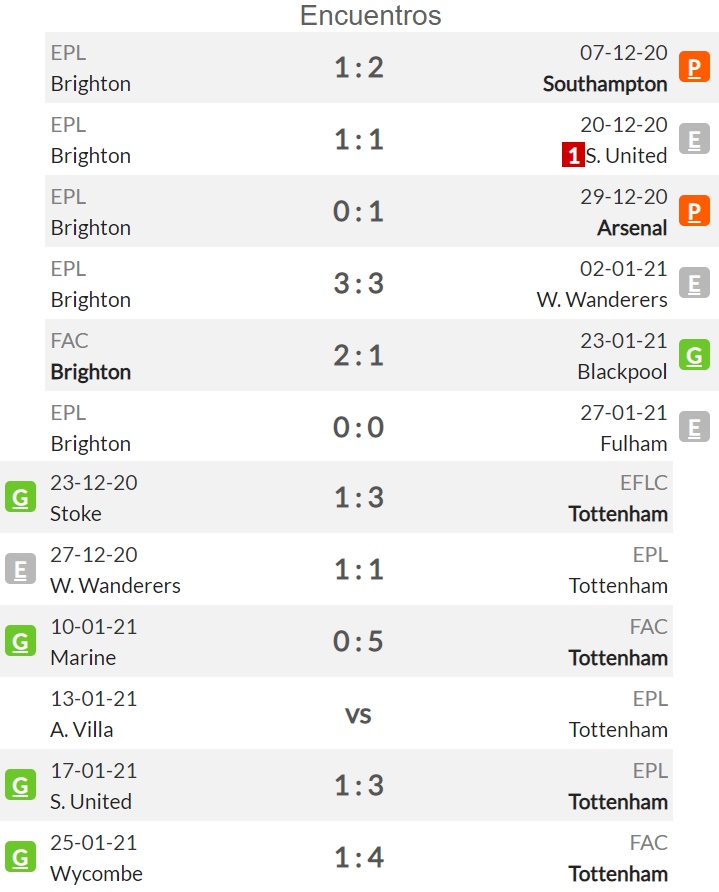The height and width of the screenshot is (892, 719).
Task: Click the Arsenal team name
Action: point(632,228)
